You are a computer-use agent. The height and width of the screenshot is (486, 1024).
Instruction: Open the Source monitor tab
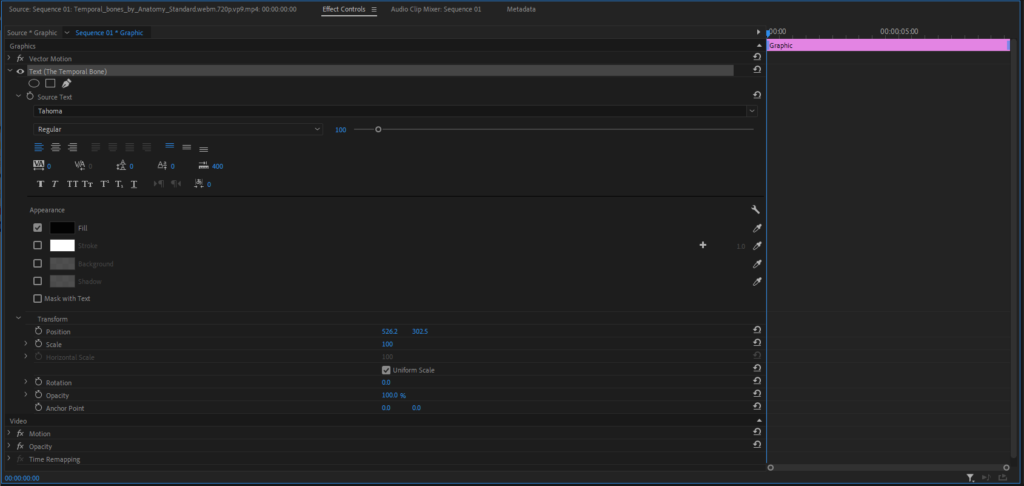(152, 10)
